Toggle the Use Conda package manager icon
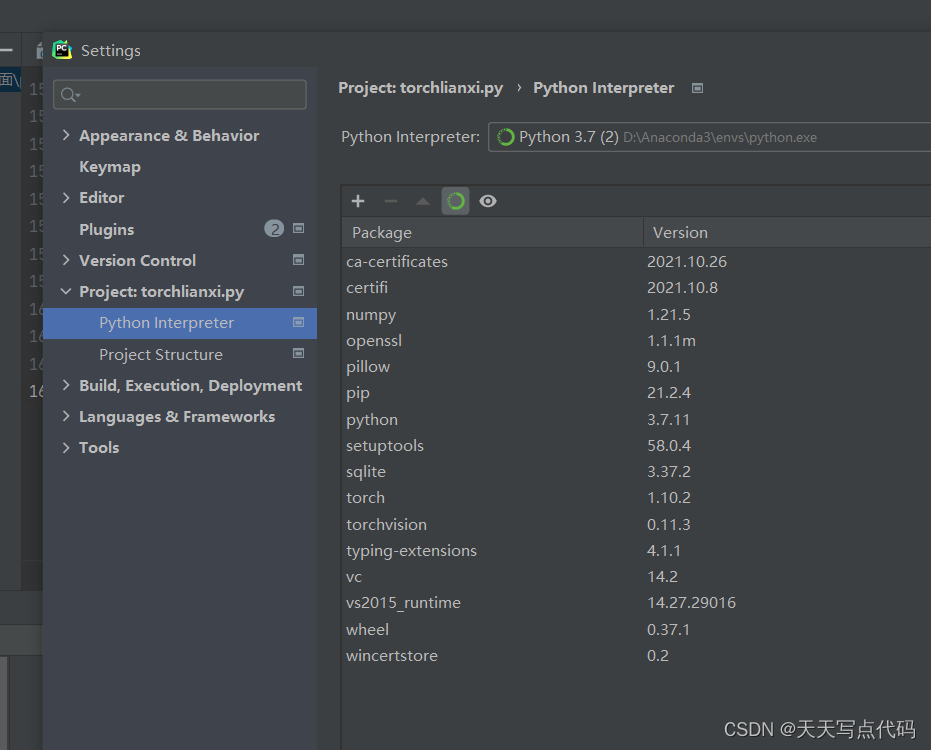This screenshot has height=750, width=931. (x=455, y=201)
